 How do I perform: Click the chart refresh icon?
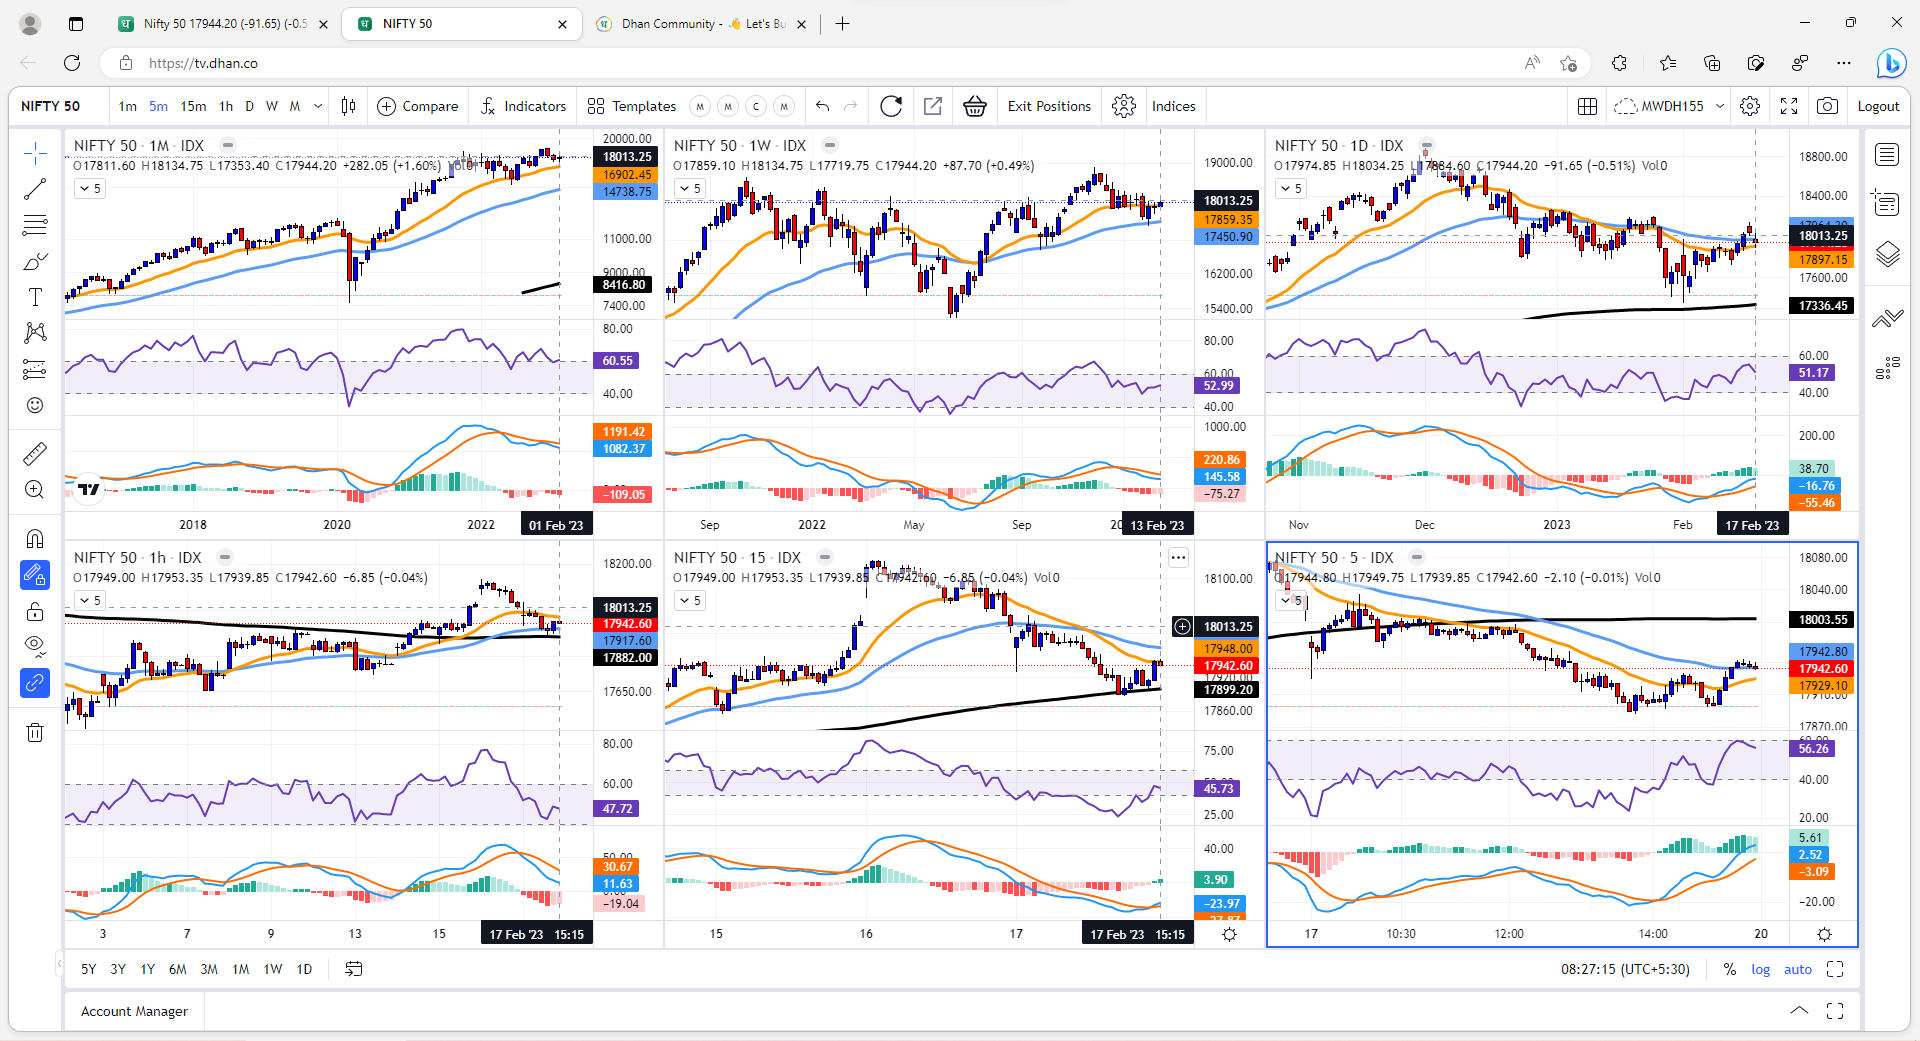pos(891,106)
